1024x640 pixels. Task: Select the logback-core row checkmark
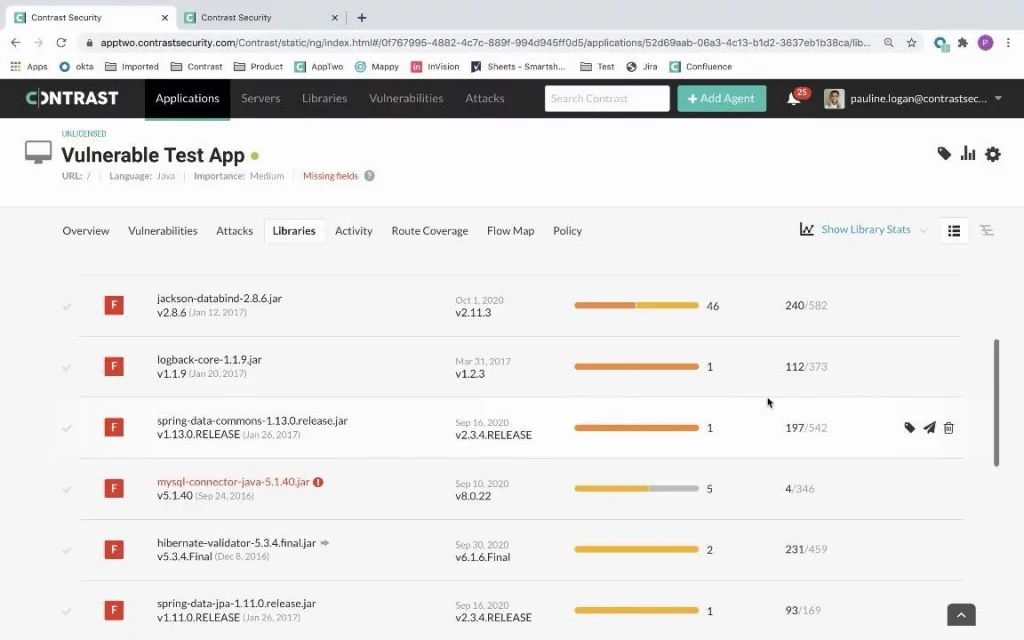click(67, 367)
